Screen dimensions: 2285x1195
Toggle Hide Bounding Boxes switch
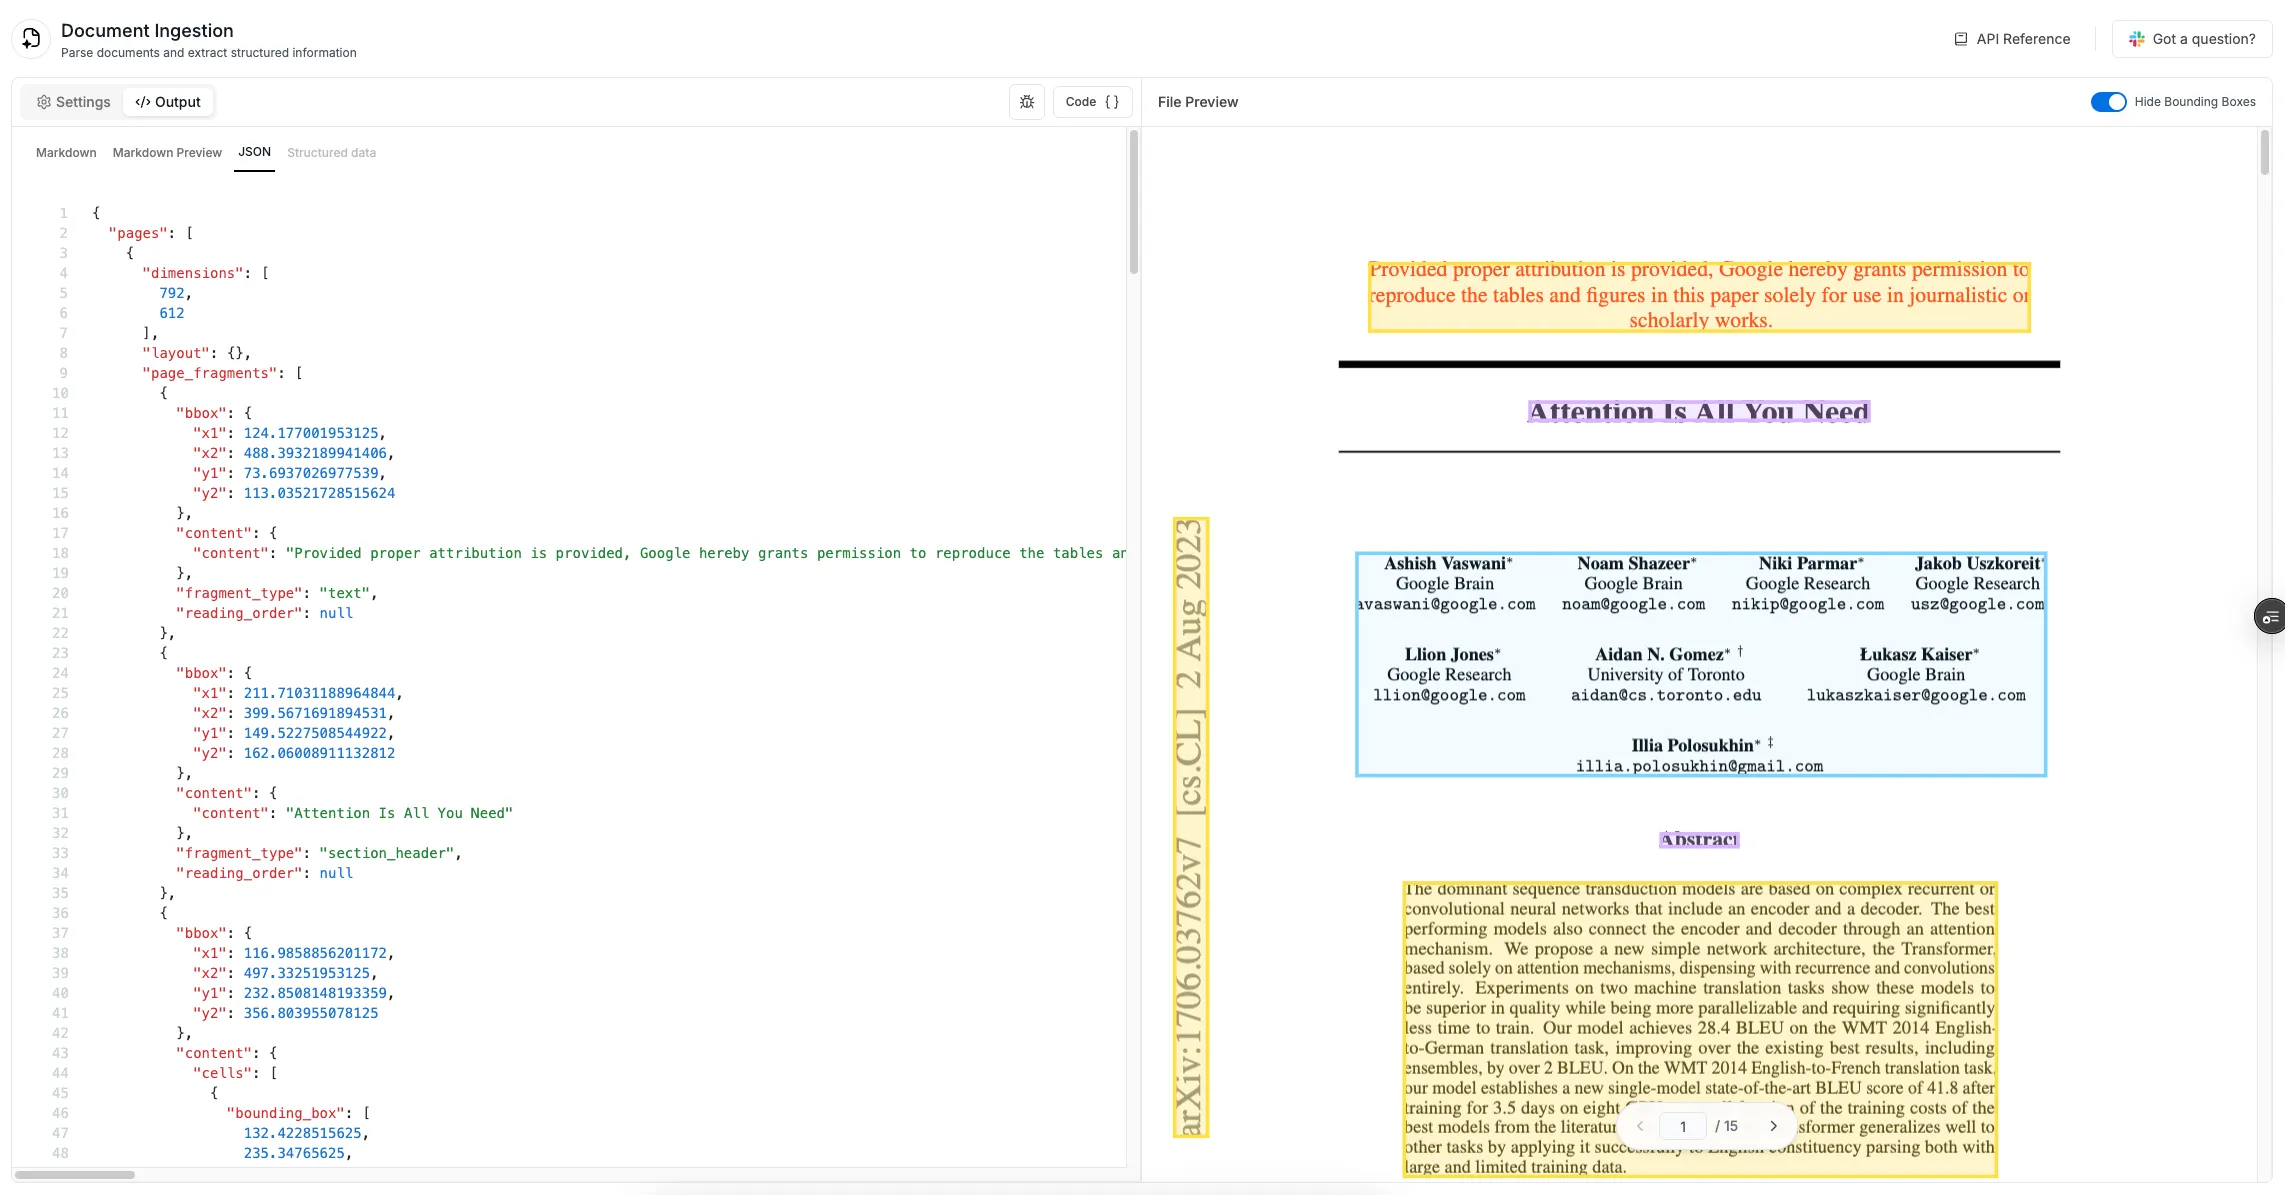[2108, 102]
